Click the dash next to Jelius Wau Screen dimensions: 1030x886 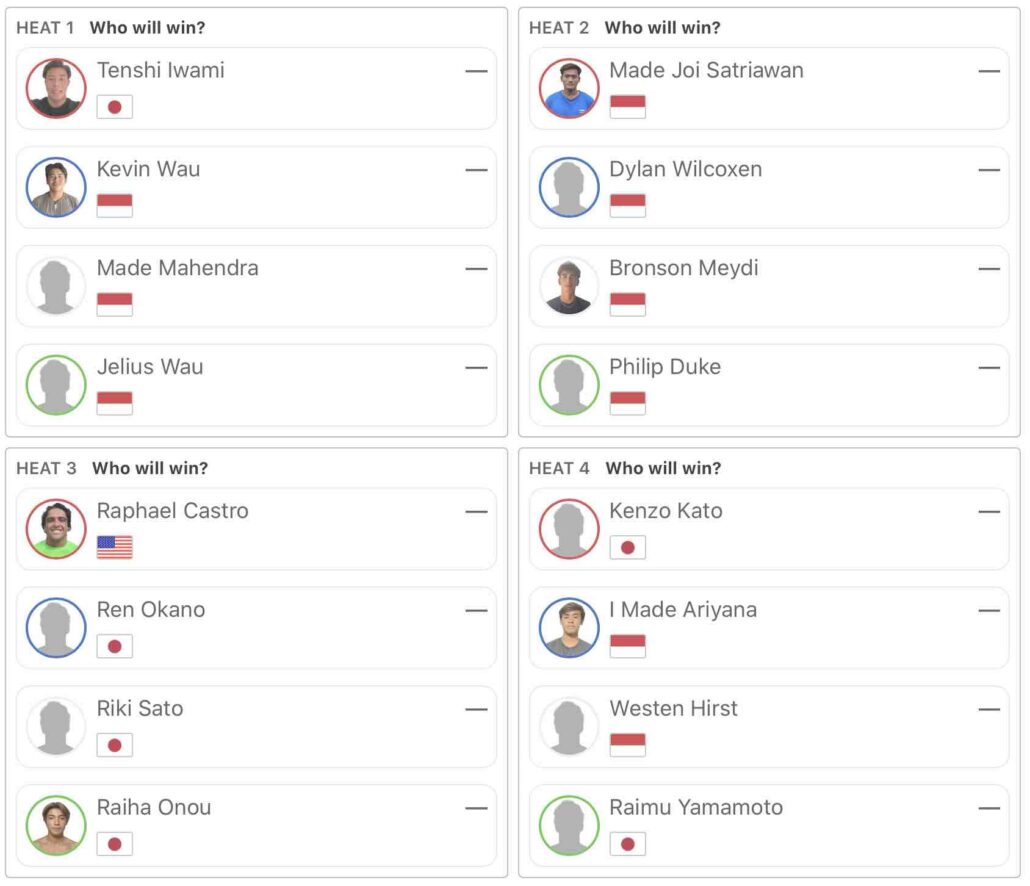point(476,368)
